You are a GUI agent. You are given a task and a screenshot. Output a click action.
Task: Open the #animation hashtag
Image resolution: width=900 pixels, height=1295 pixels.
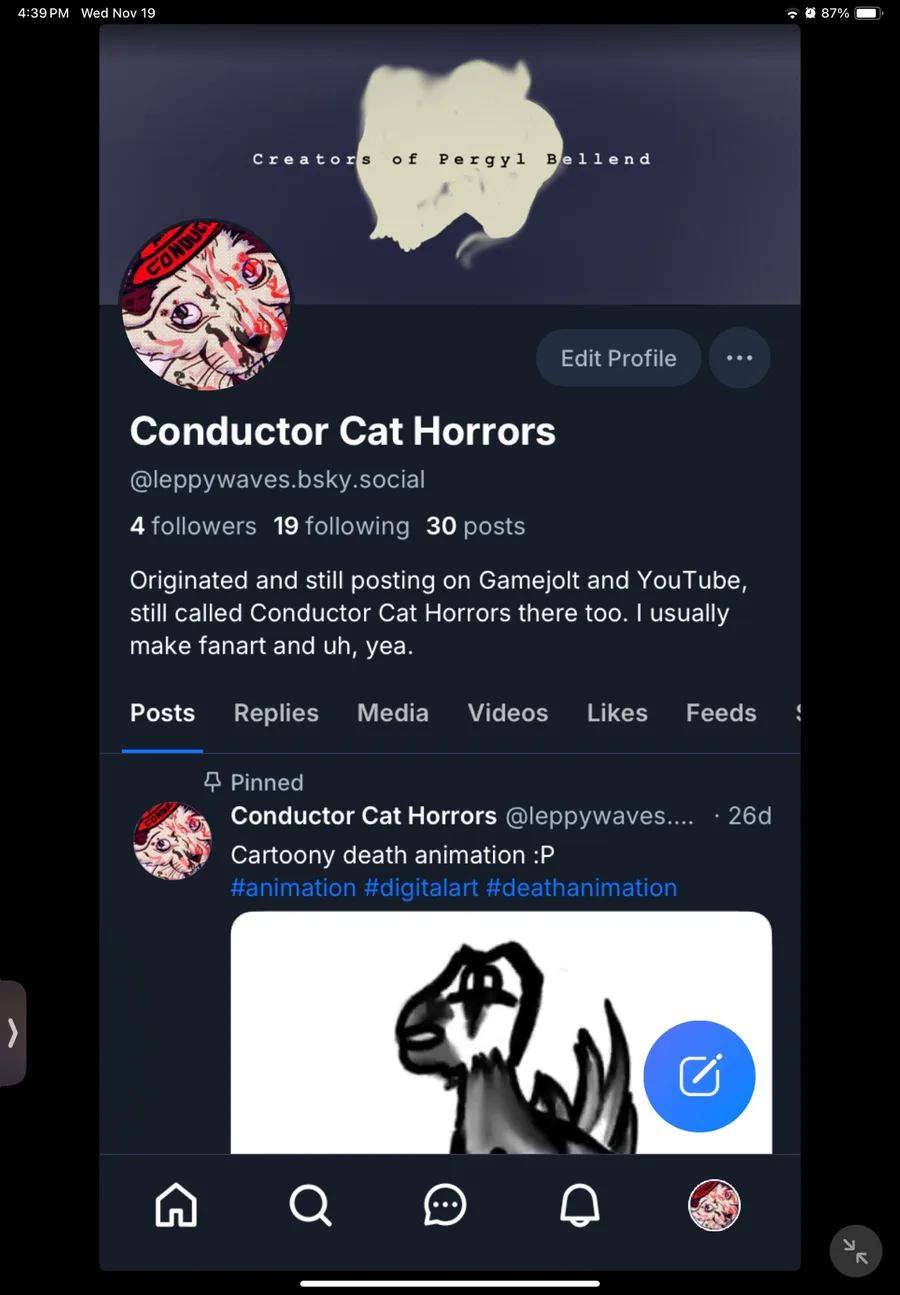[293, 888]
